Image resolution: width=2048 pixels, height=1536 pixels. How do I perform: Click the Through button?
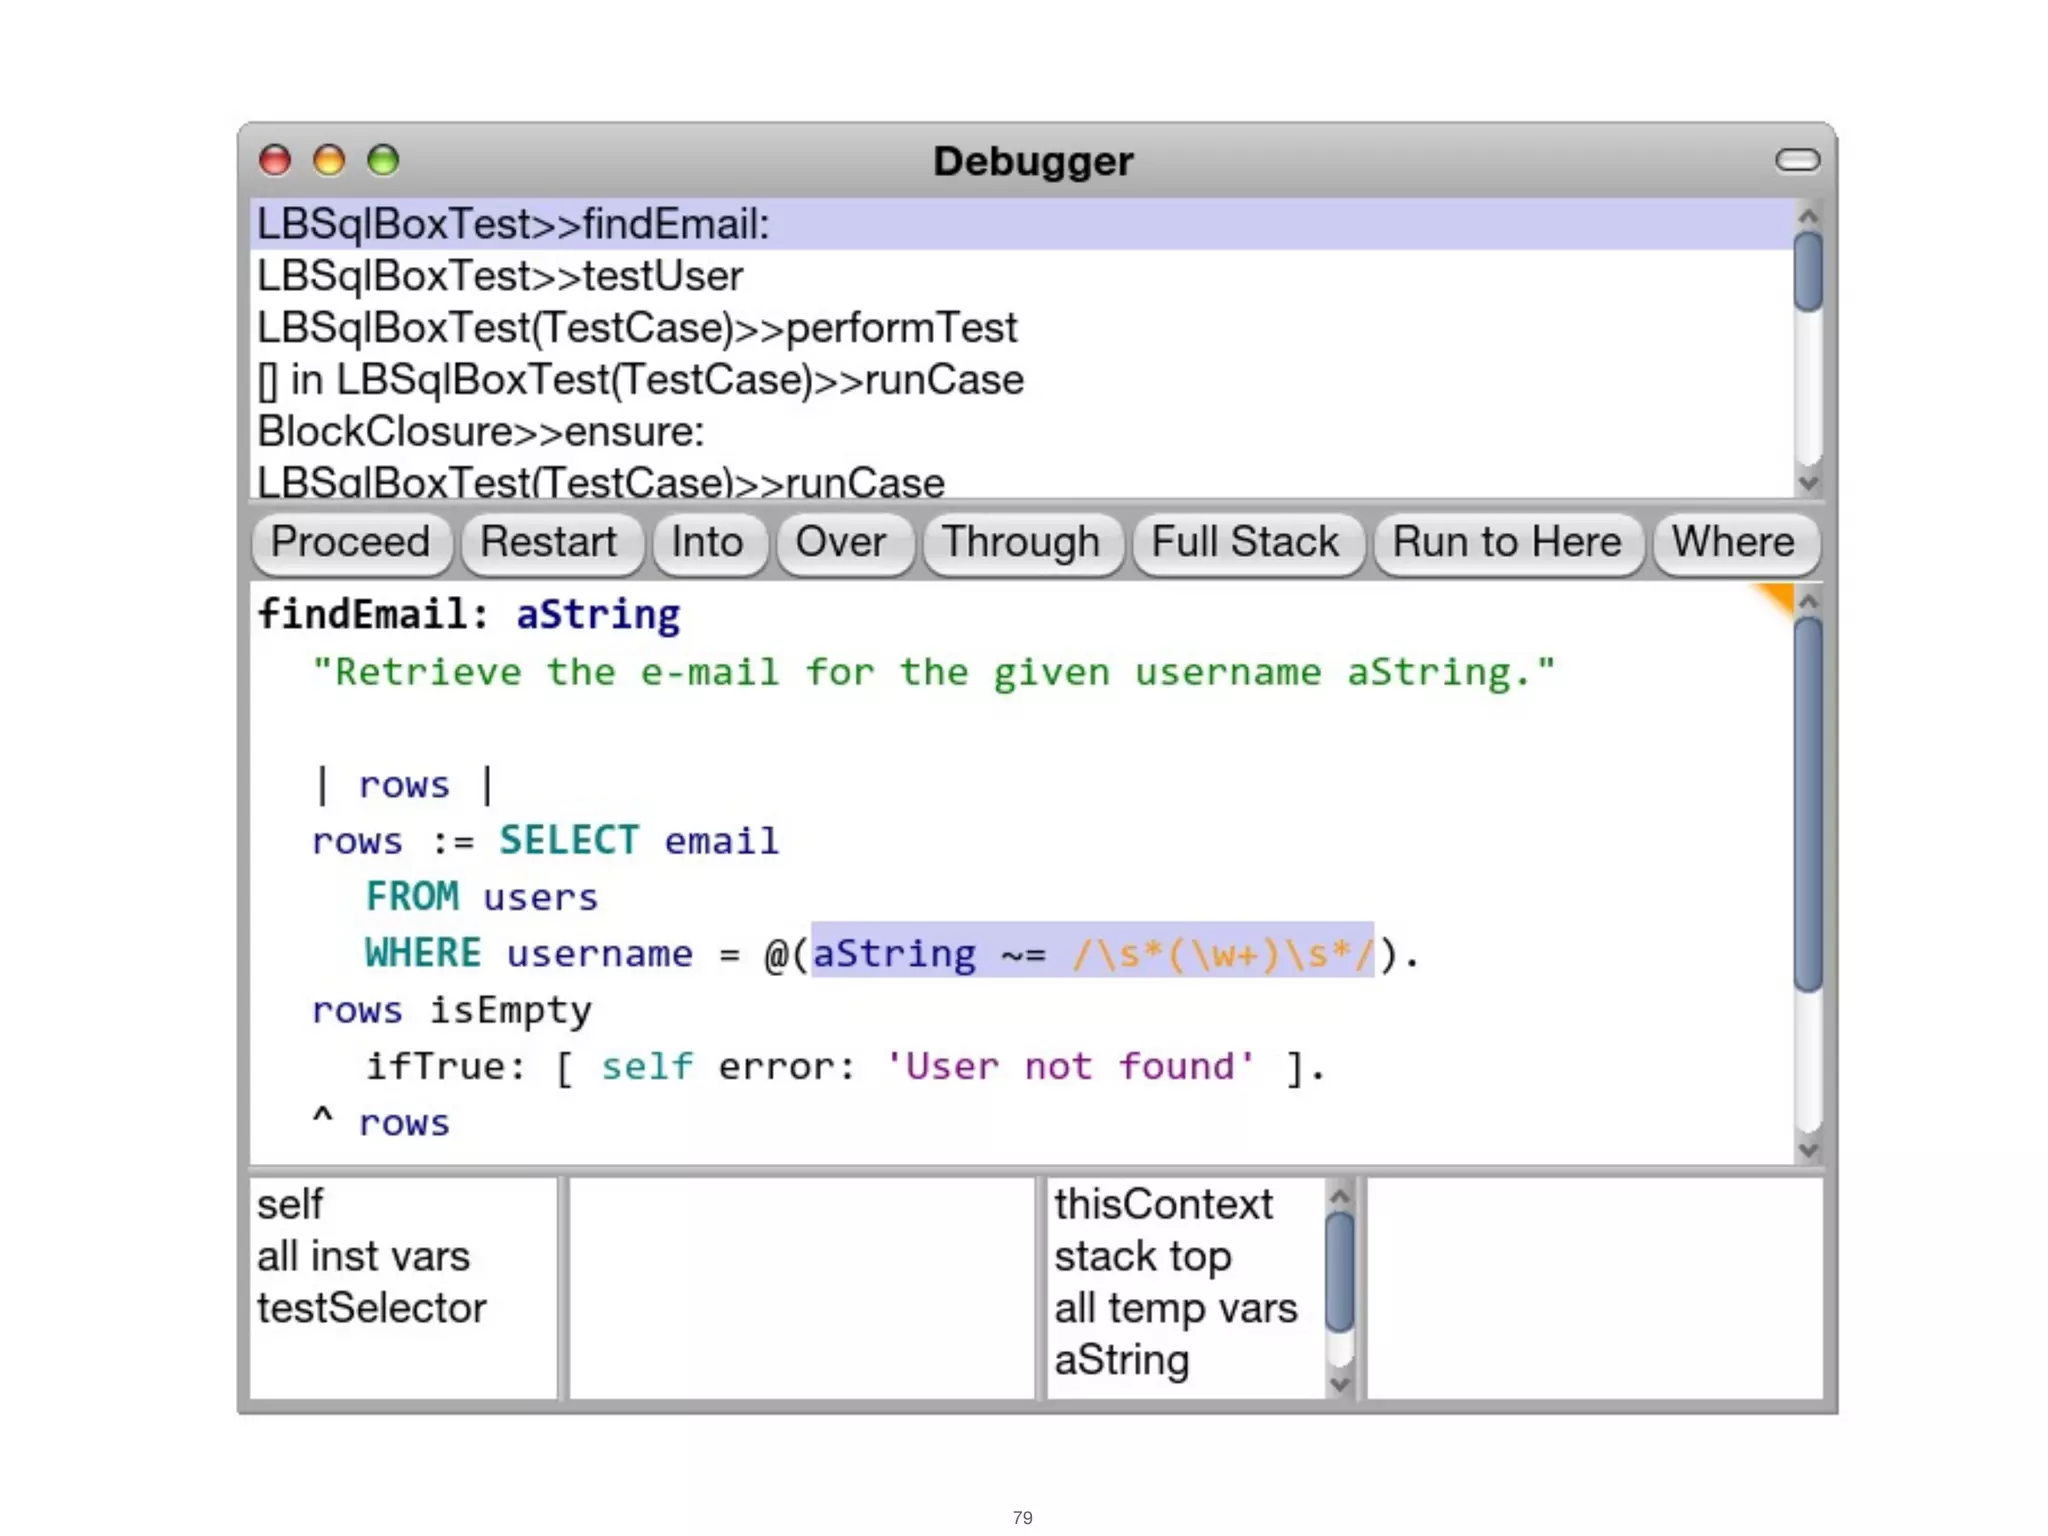[1020, 543]
